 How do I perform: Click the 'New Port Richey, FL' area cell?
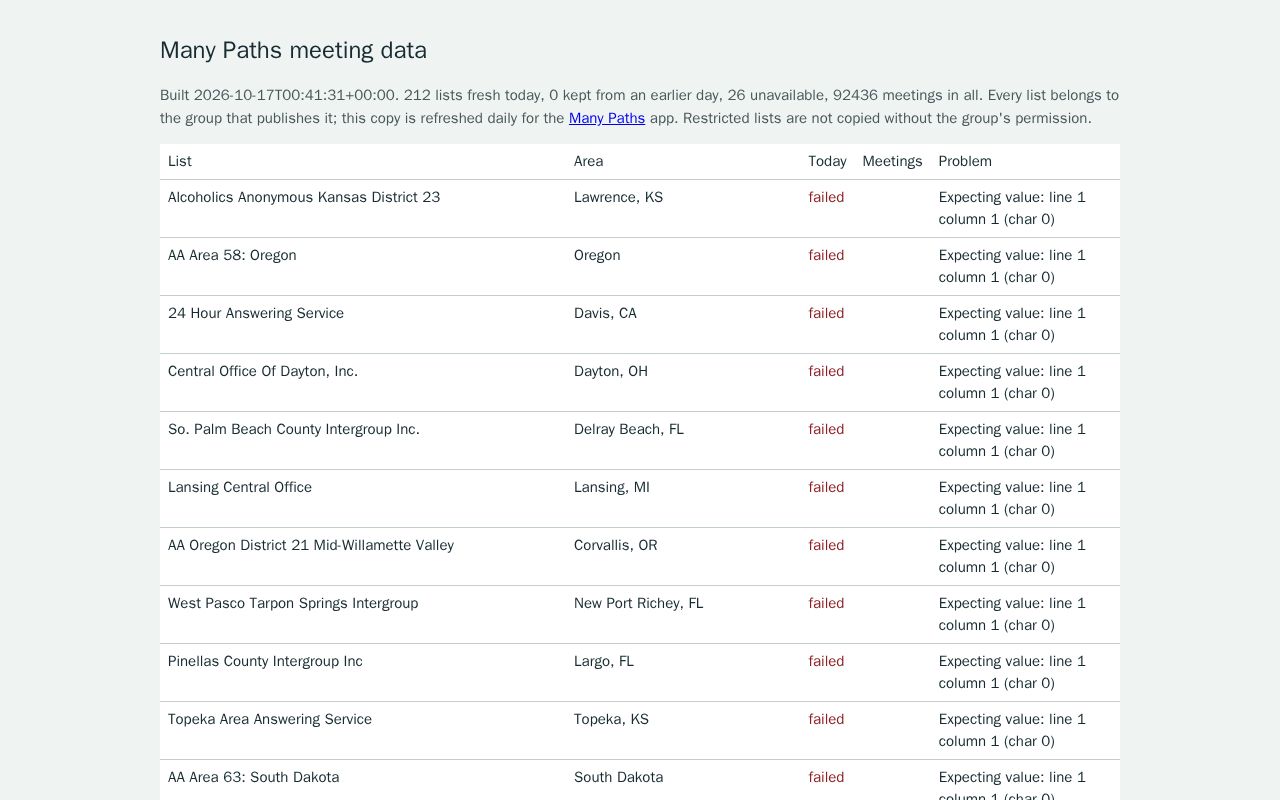tap(639, 603)
